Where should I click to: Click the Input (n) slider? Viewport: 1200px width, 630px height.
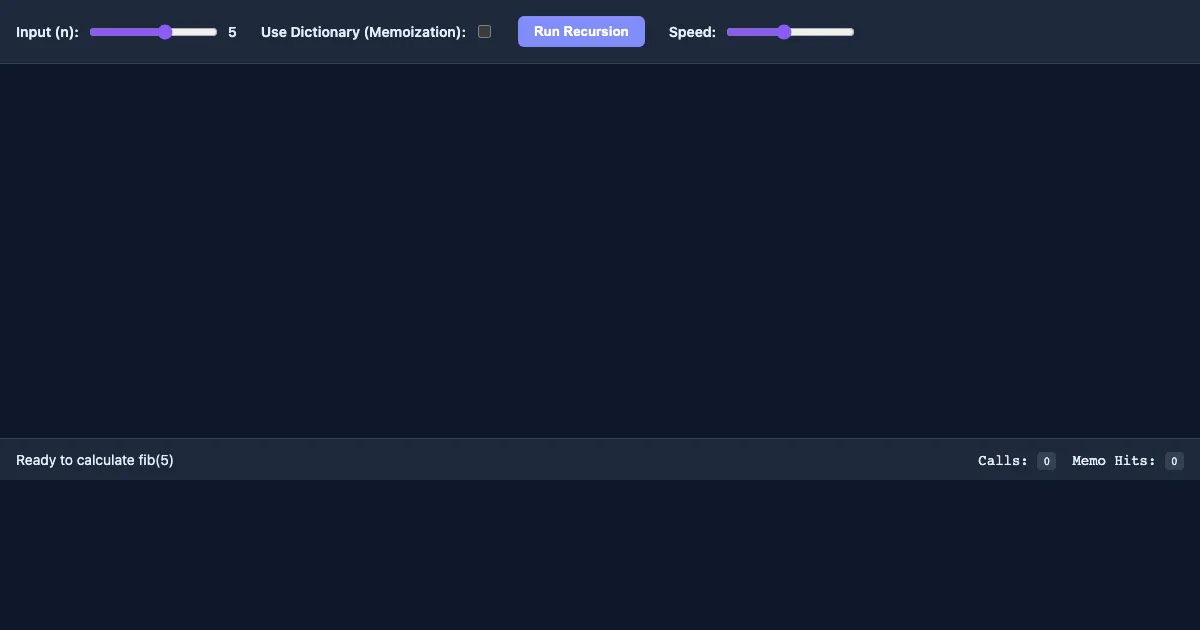pos(153,32)
